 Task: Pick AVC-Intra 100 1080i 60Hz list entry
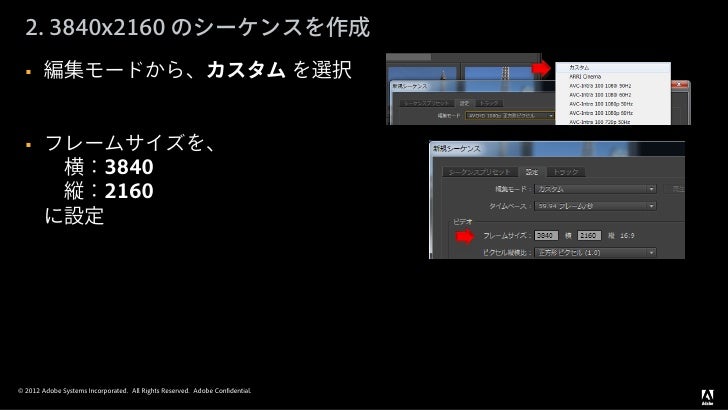point(613,95)
